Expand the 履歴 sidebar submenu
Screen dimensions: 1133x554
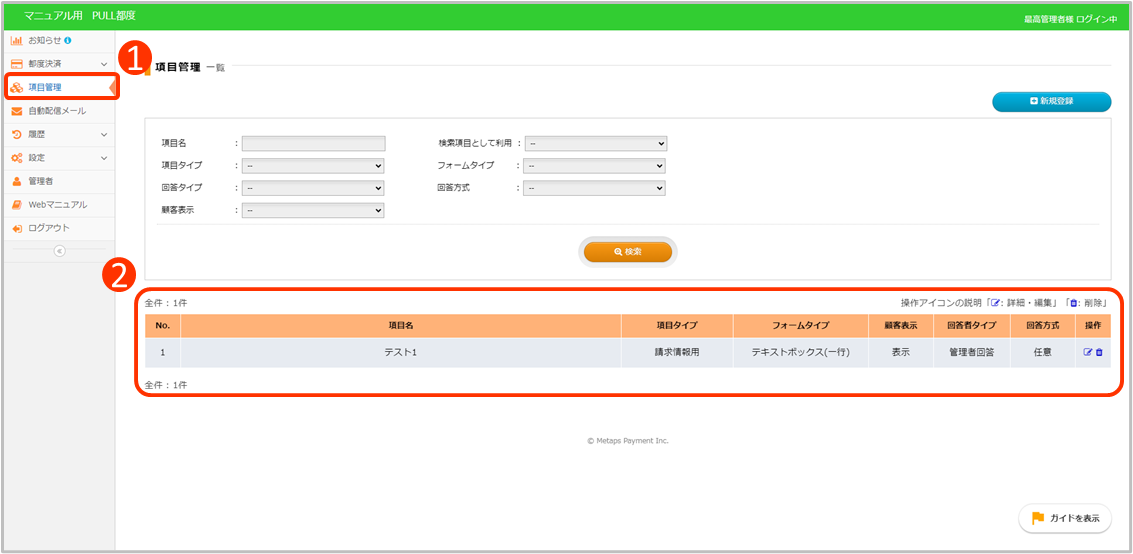point(104,134)
